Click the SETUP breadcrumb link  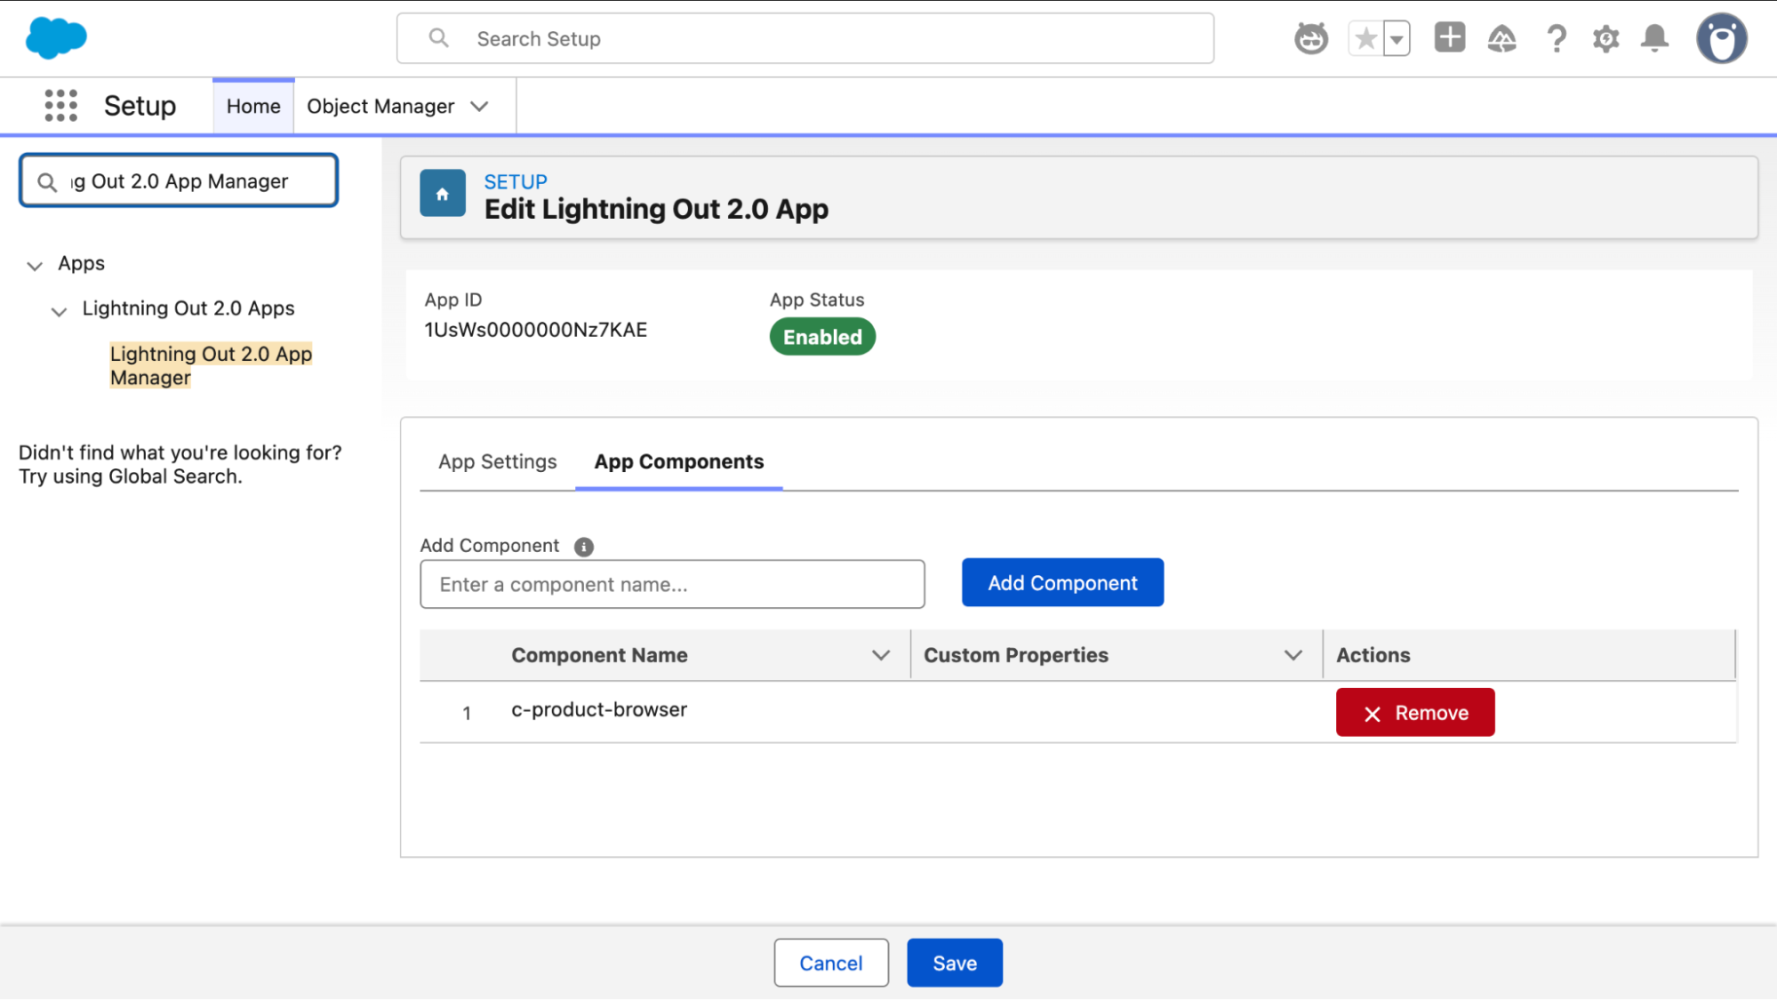tap(515, 182)
